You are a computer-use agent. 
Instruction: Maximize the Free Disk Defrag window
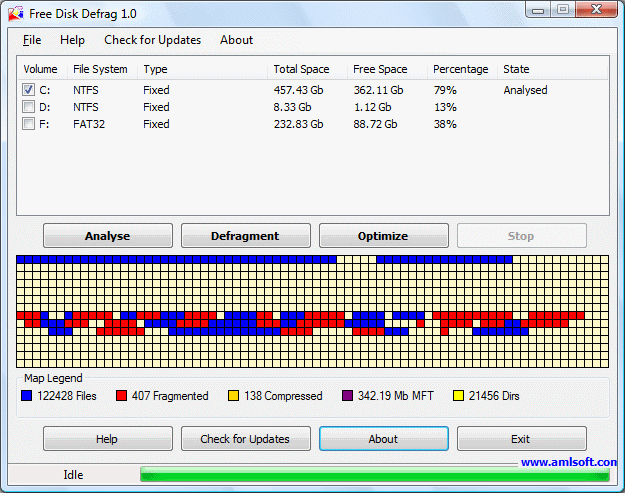pos(563,10)
